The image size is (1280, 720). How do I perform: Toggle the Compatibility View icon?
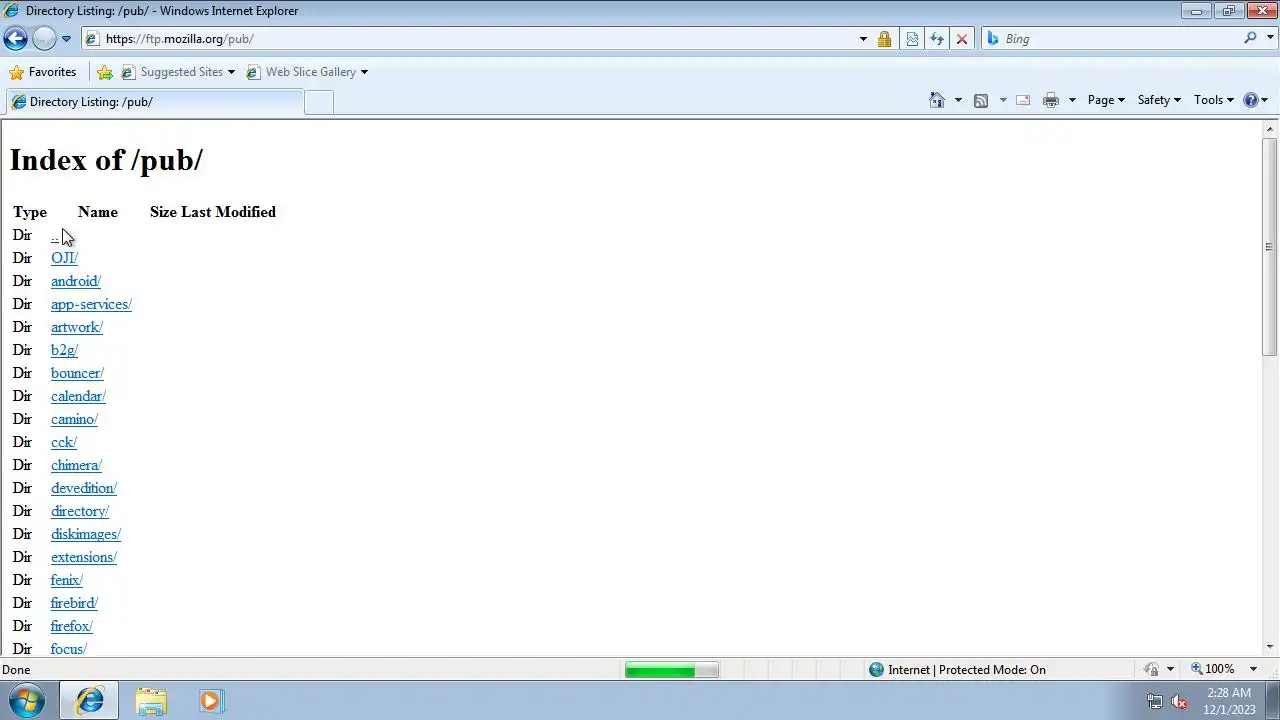pyautogui.click(x=912, y=39)
